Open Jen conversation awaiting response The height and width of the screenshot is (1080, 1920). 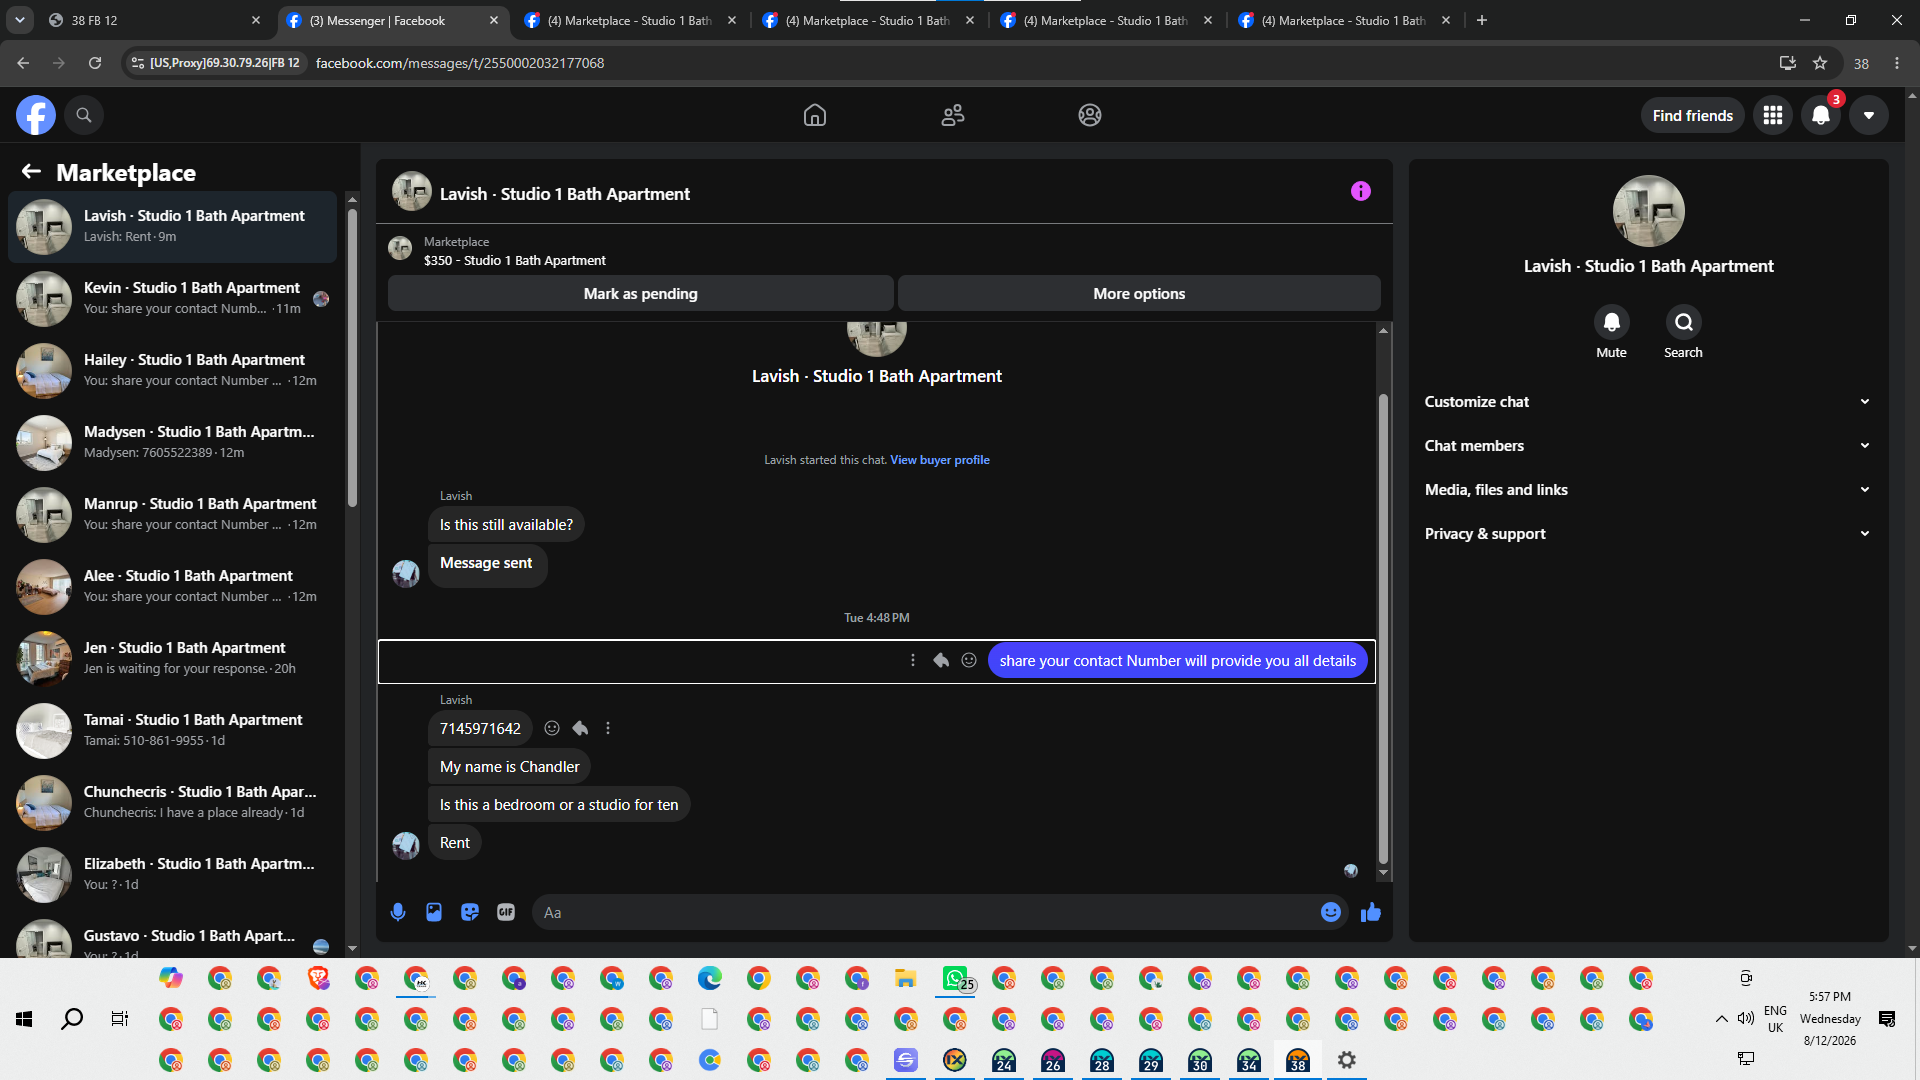coord(173,659)
